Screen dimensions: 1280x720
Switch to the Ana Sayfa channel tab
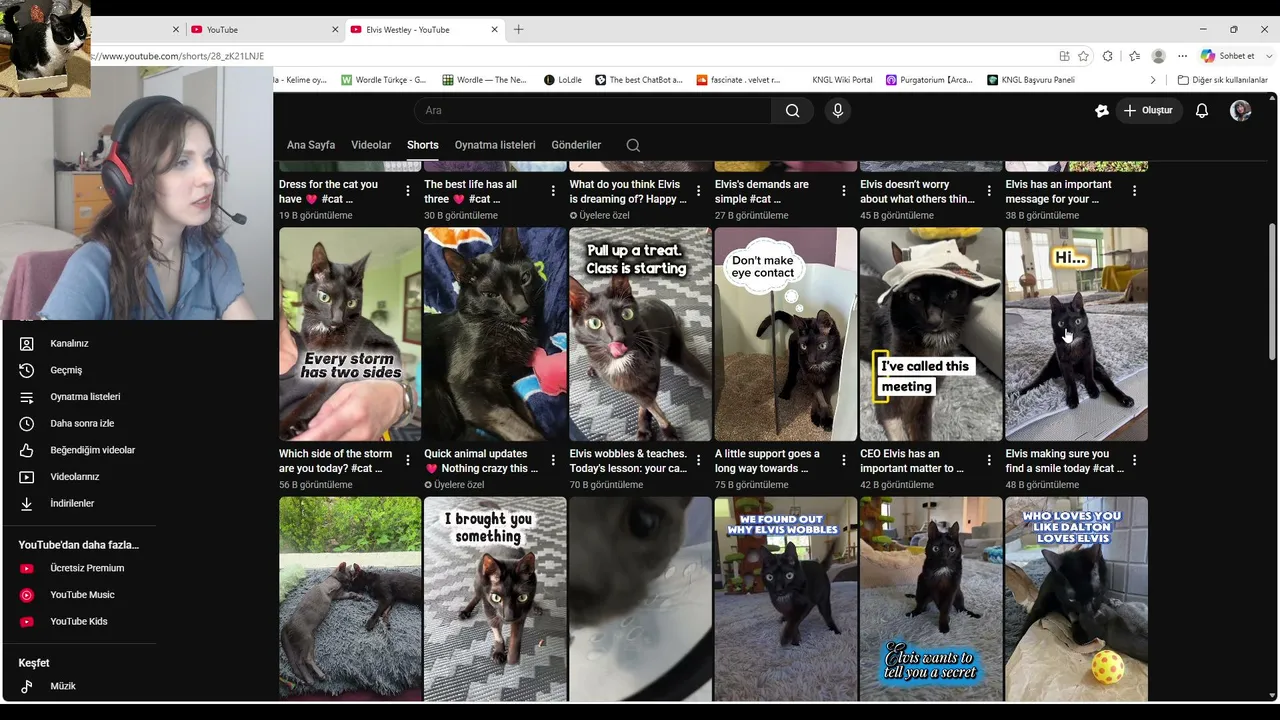[311, 145]
